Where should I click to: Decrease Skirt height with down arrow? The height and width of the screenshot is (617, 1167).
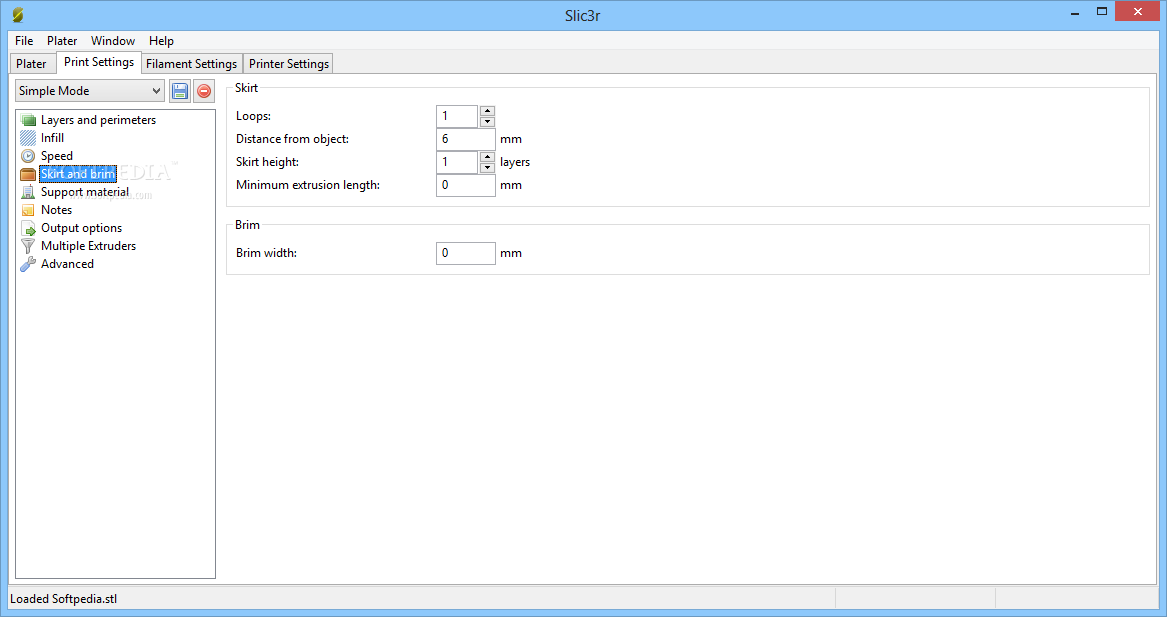[x=487, y=167]
